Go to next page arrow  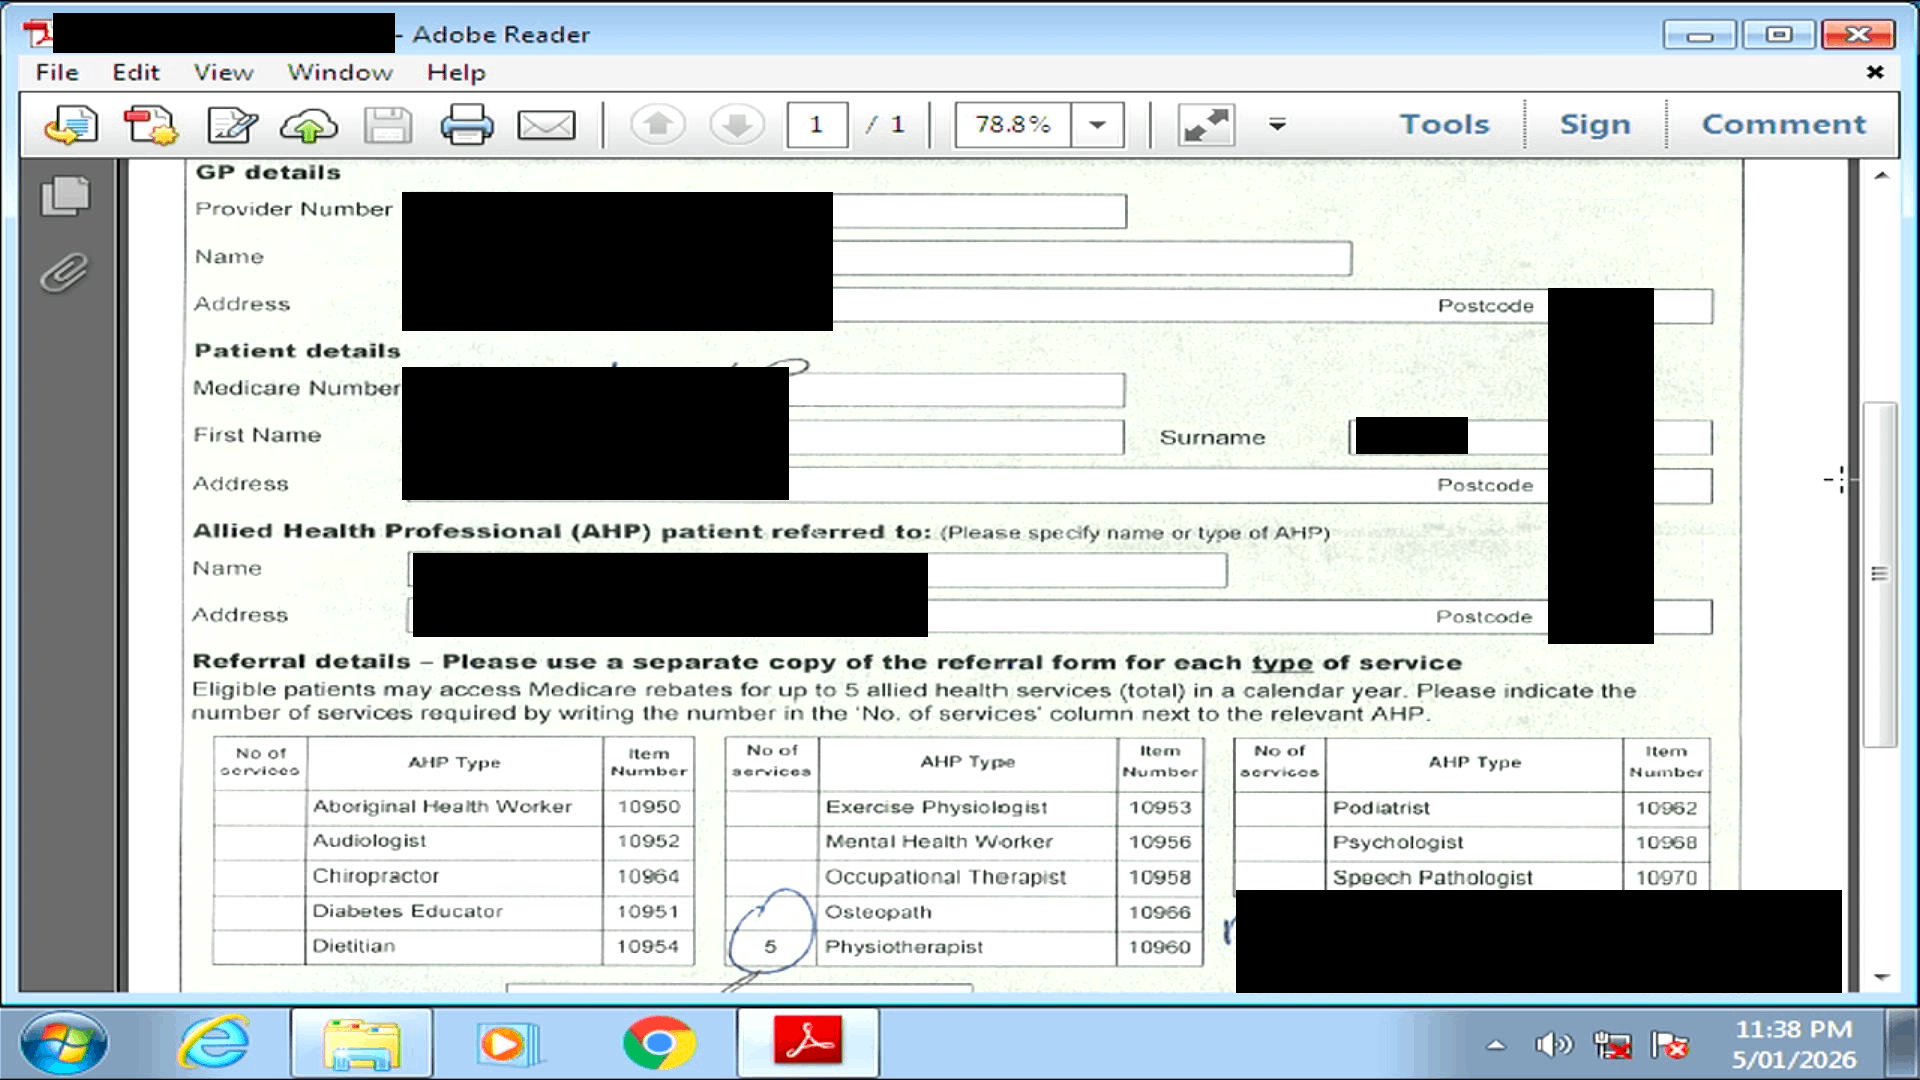pyautogui.click(x=737, y=125)
